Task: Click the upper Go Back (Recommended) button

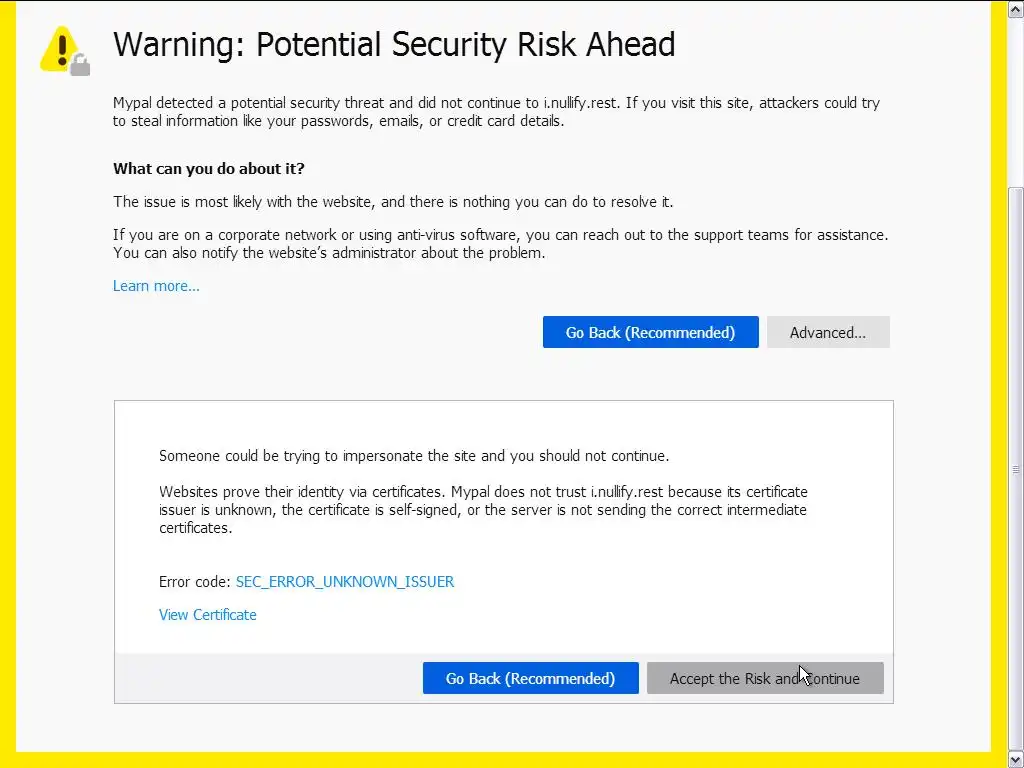Action: pos(650,332)
